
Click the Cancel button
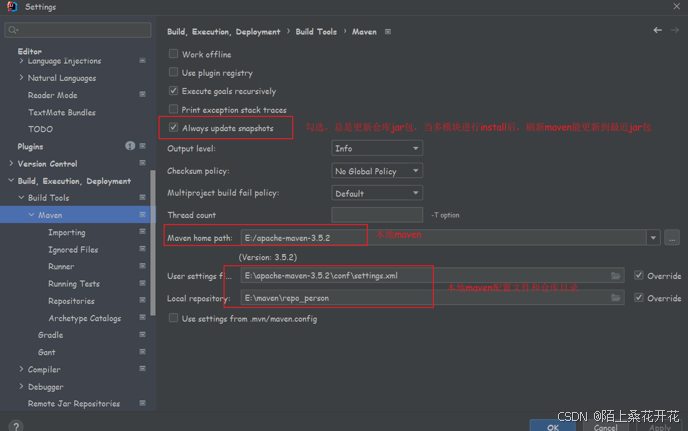click(x=606, y=427)
